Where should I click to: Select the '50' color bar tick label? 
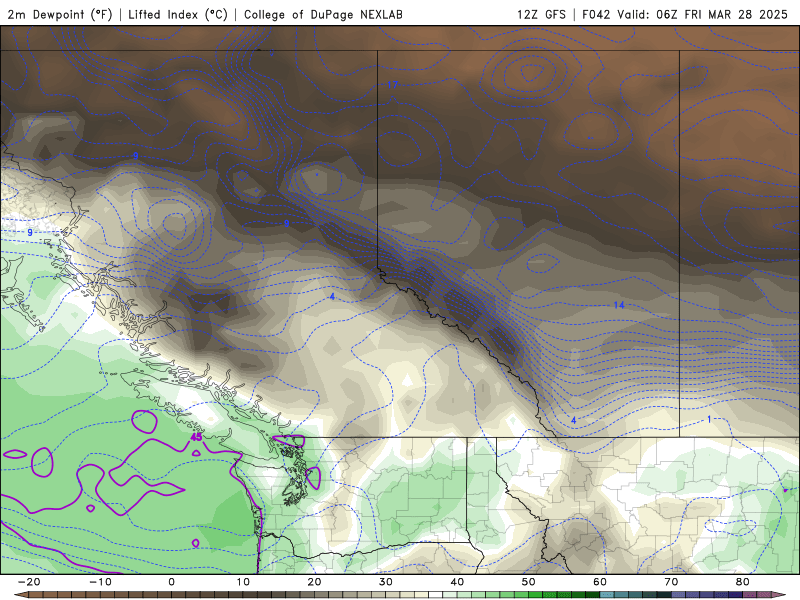pyautogui.click(x=529, y=582)
